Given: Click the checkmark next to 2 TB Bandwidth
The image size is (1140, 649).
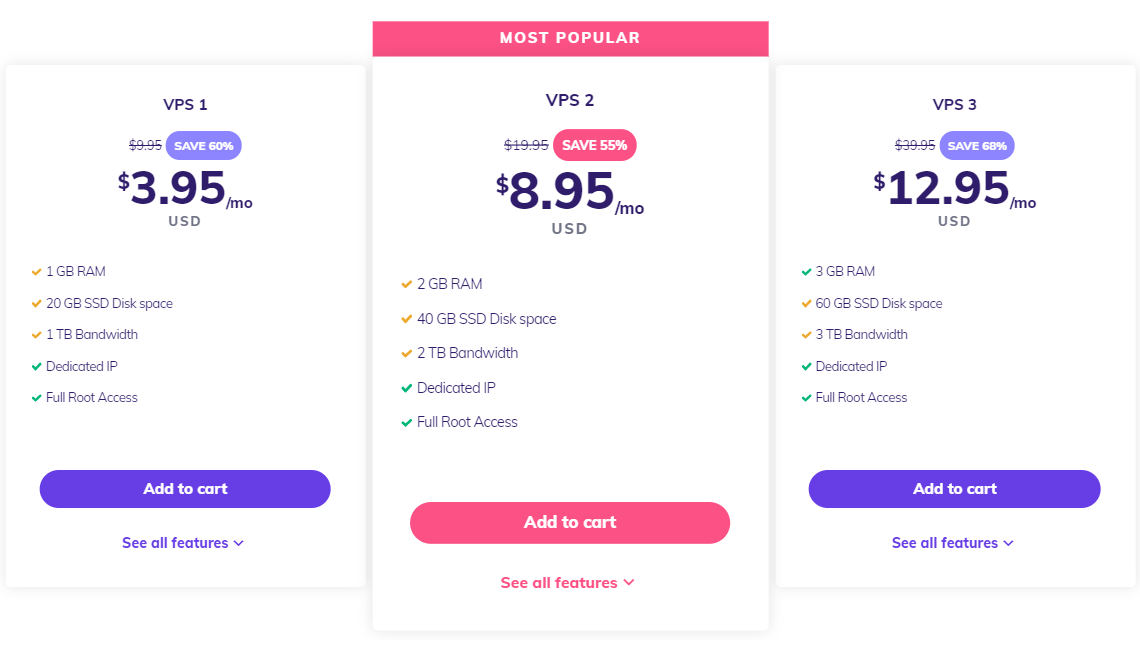Looking at the screenshot, I should click(406, 353).
